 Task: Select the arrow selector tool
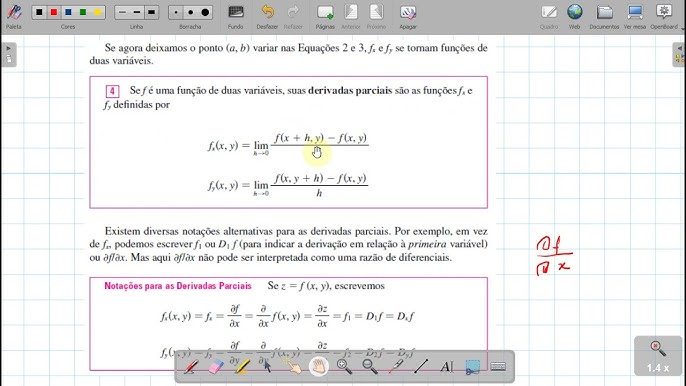267,366
